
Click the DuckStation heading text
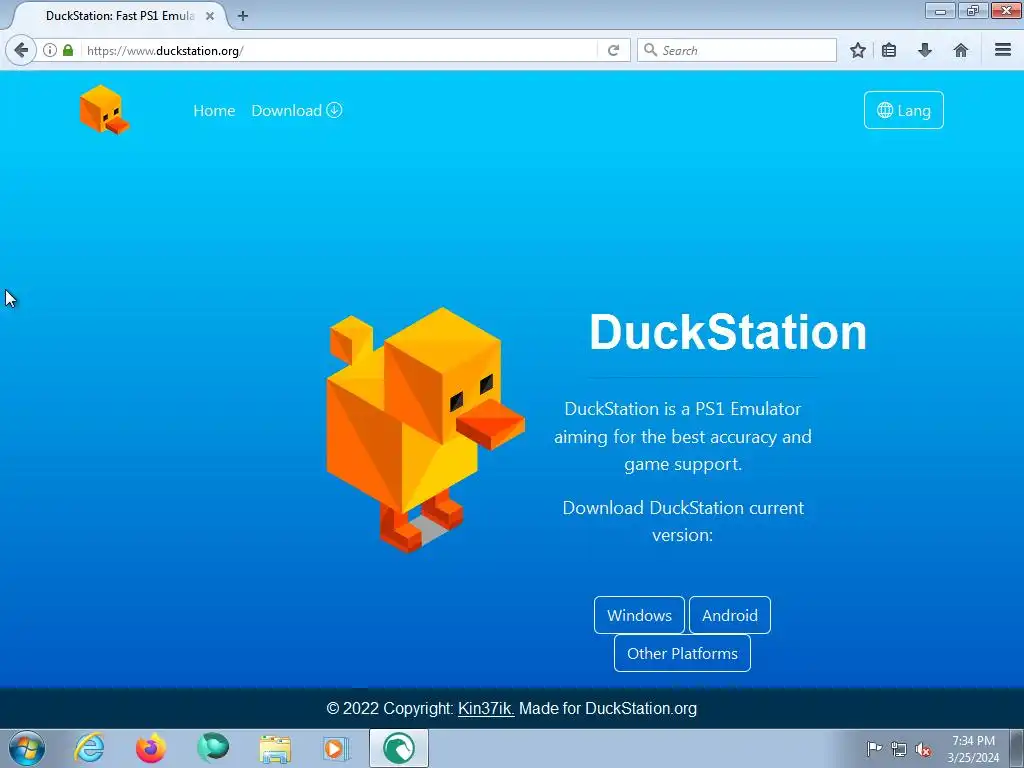click(x=728, y=332)
